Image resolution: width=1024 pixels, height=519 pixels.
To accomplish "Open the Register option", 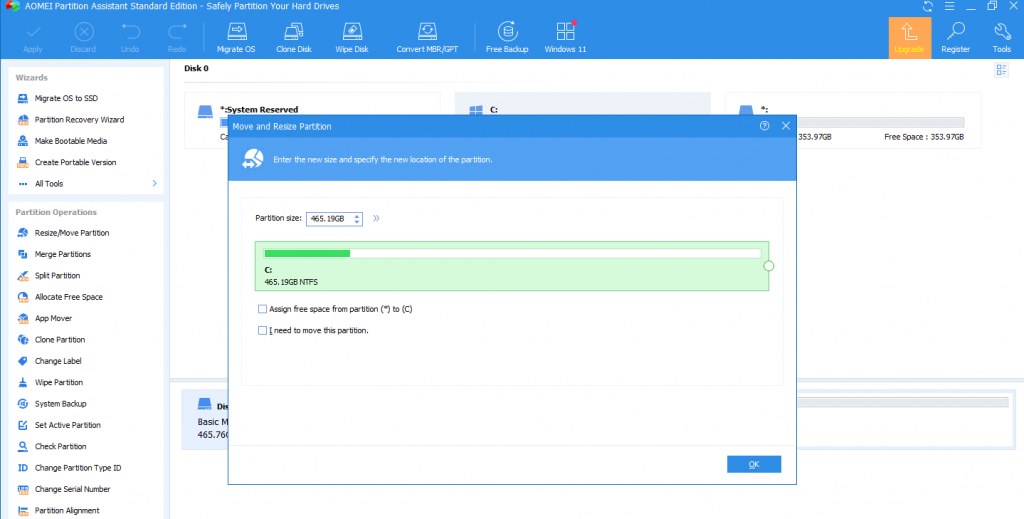I will [x=955, y=38].
